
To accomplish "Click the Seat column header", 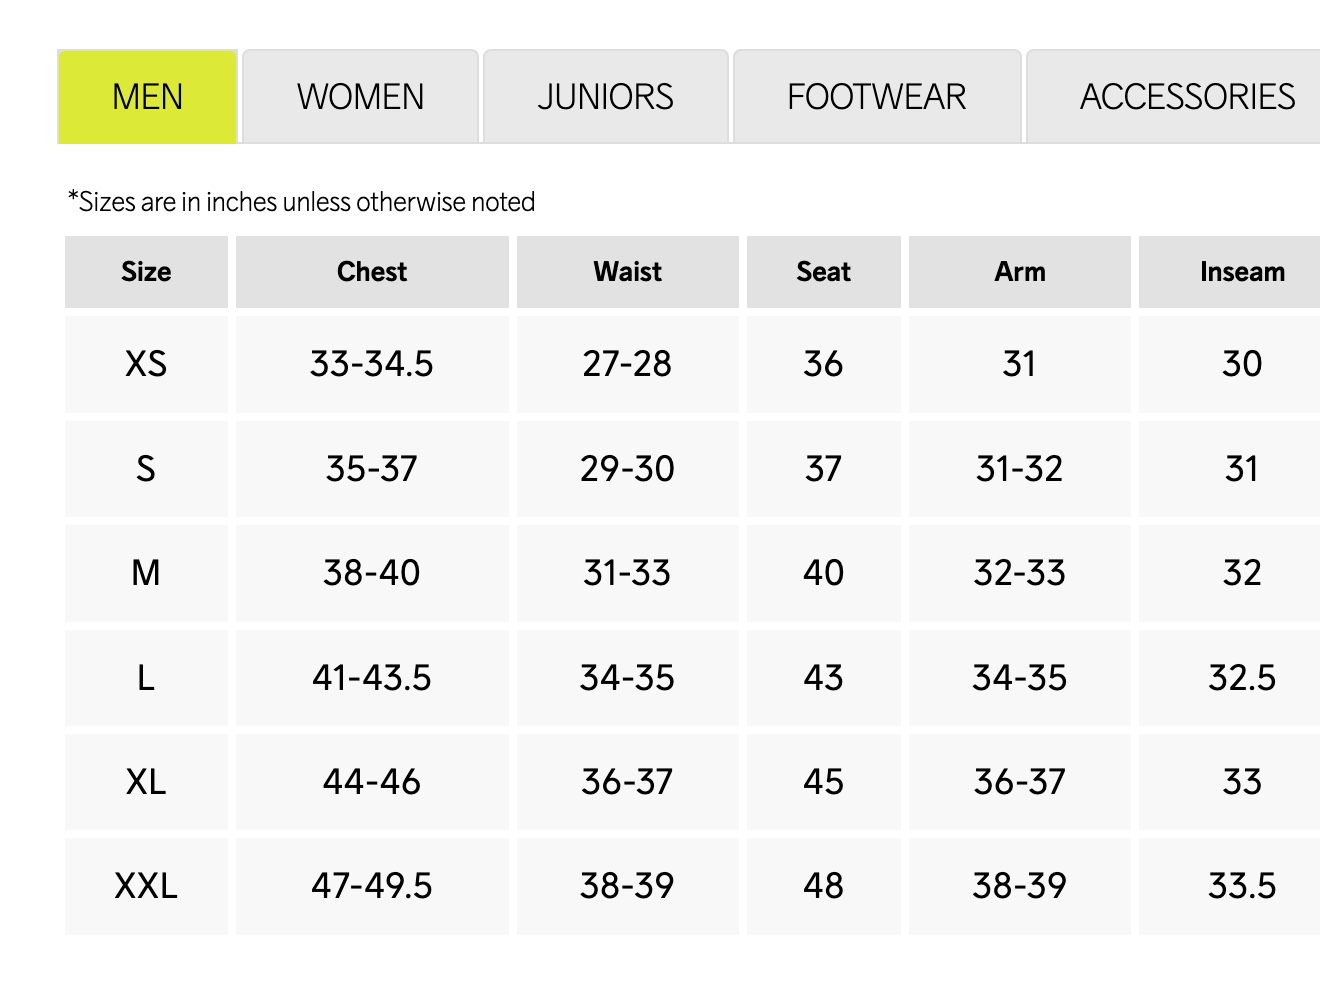I will (x=823, y=272).
